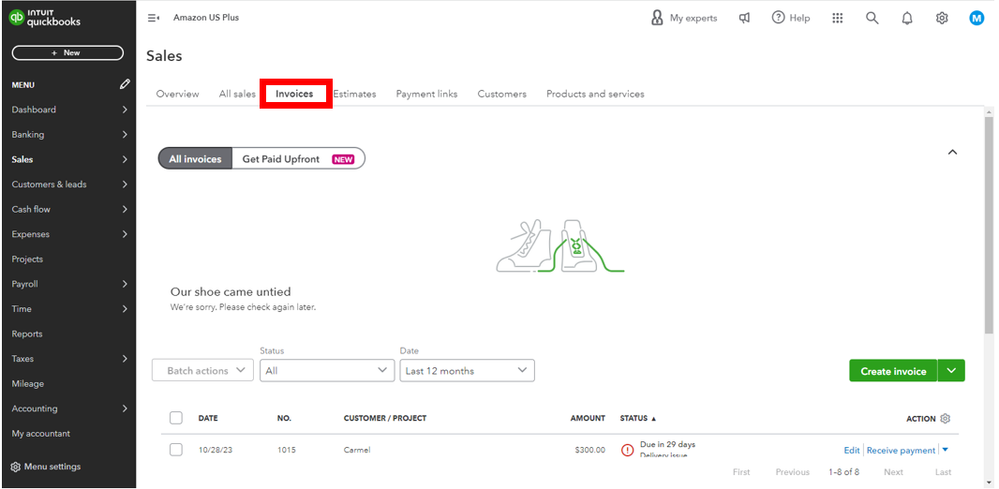Jump to Last page of invoices

pyautogui.click(x=943, y=472)
